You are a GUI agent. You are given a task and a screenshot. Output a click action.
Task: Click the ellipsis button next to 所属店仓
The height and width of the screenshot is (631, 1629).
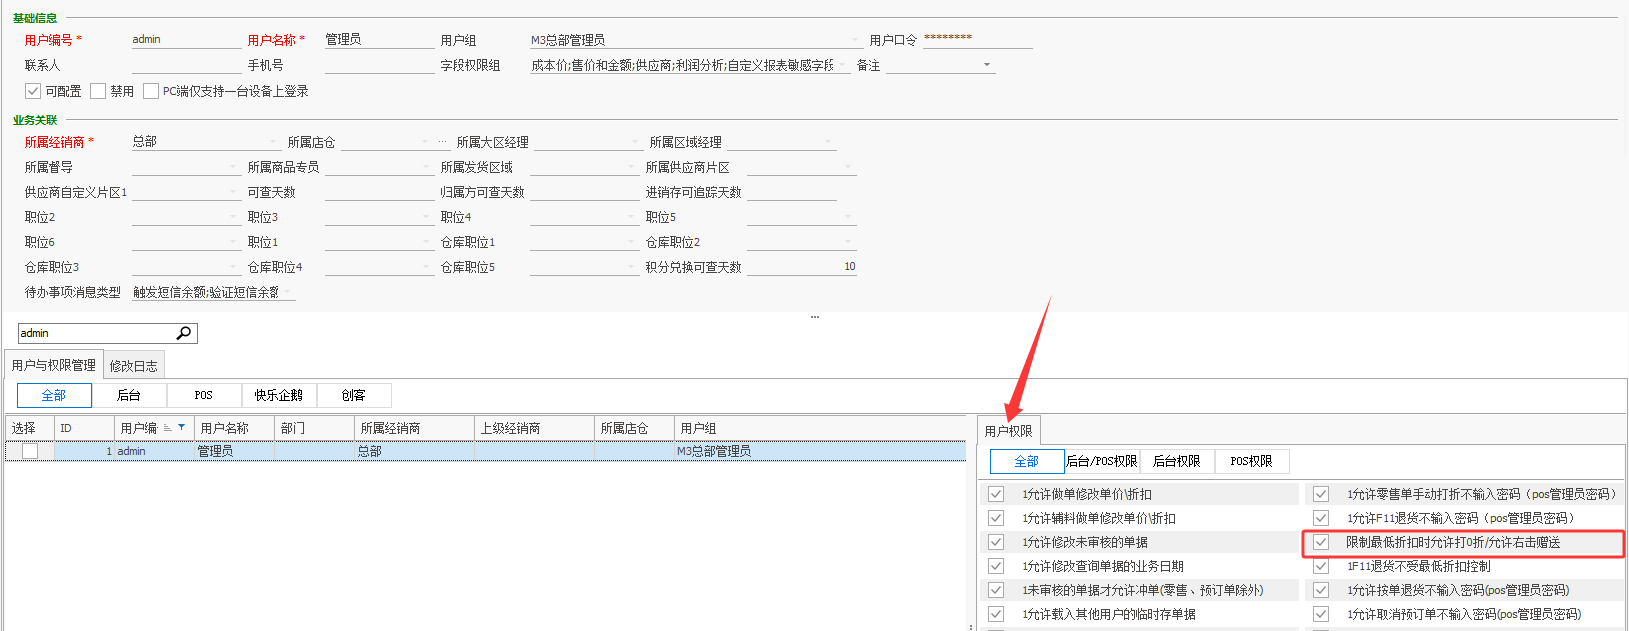tap(442, 142)
